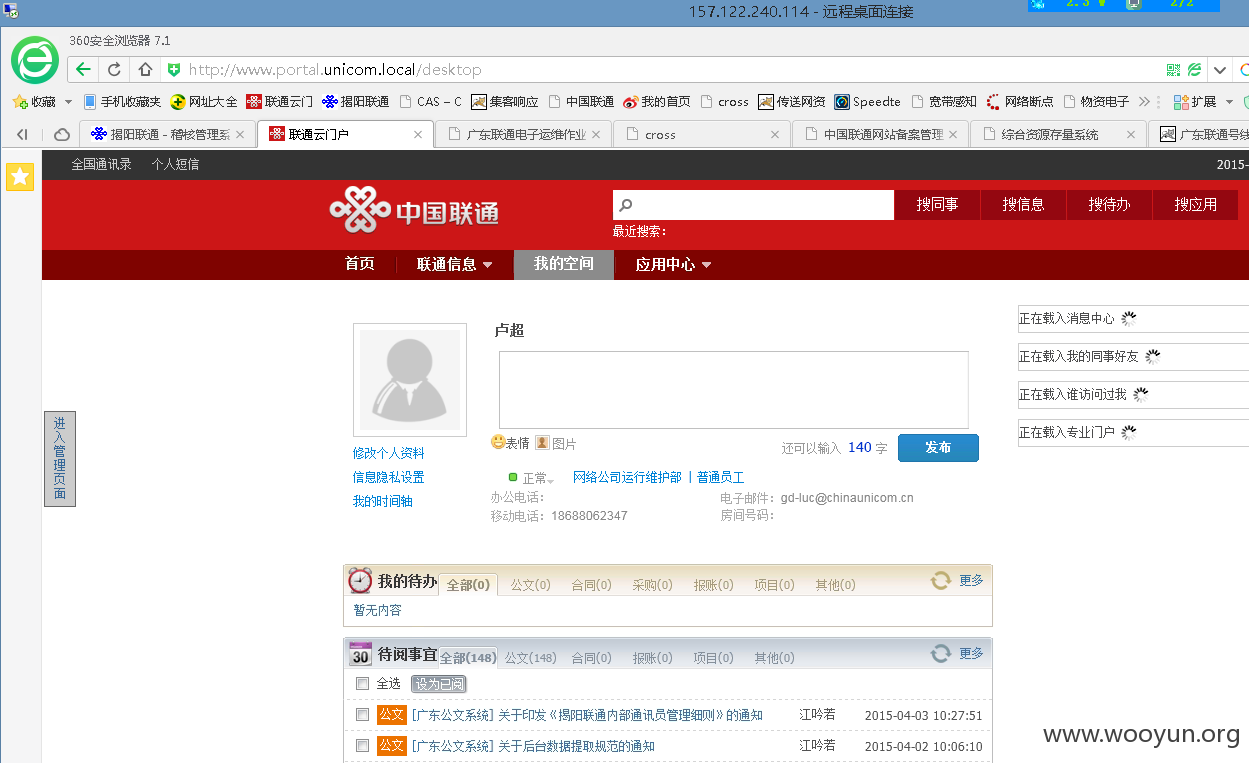
Task: Switch to the 综合资源存量系统 tab
Action: (x=1058, y=134)
